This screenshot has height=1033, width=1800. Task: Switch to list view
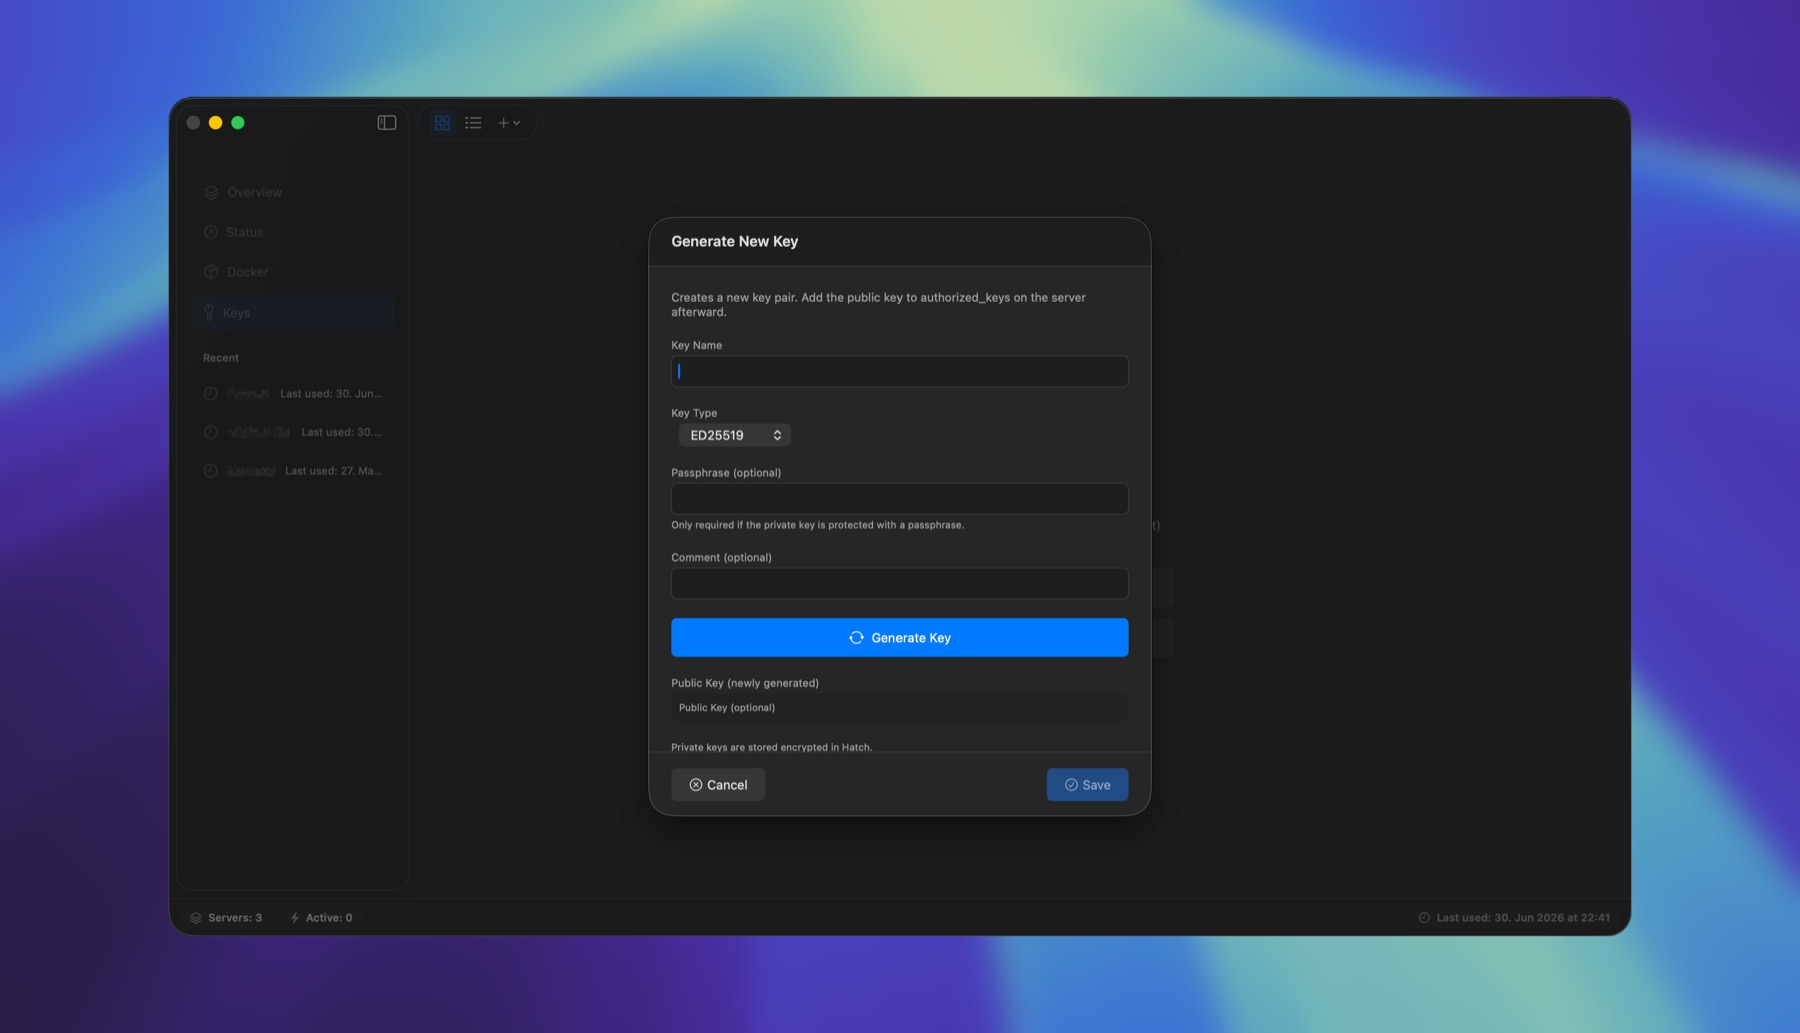(x=473, y=123)
